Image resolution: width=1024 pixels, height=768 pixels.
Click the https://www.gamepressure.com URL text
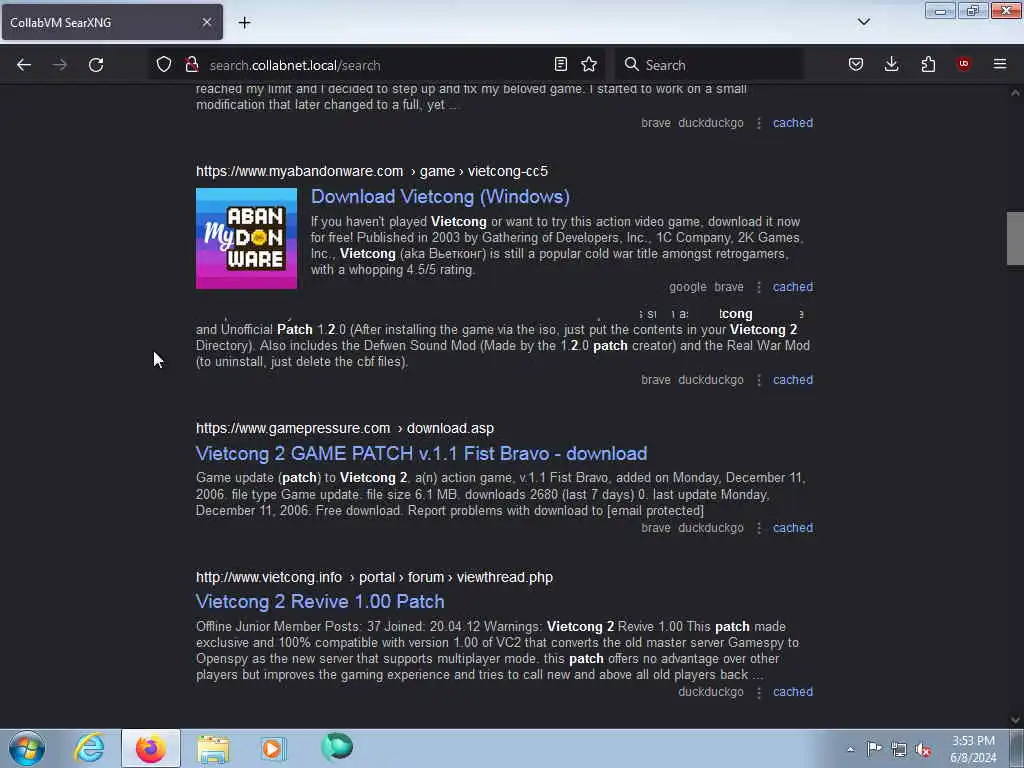[x=293, y=428]
